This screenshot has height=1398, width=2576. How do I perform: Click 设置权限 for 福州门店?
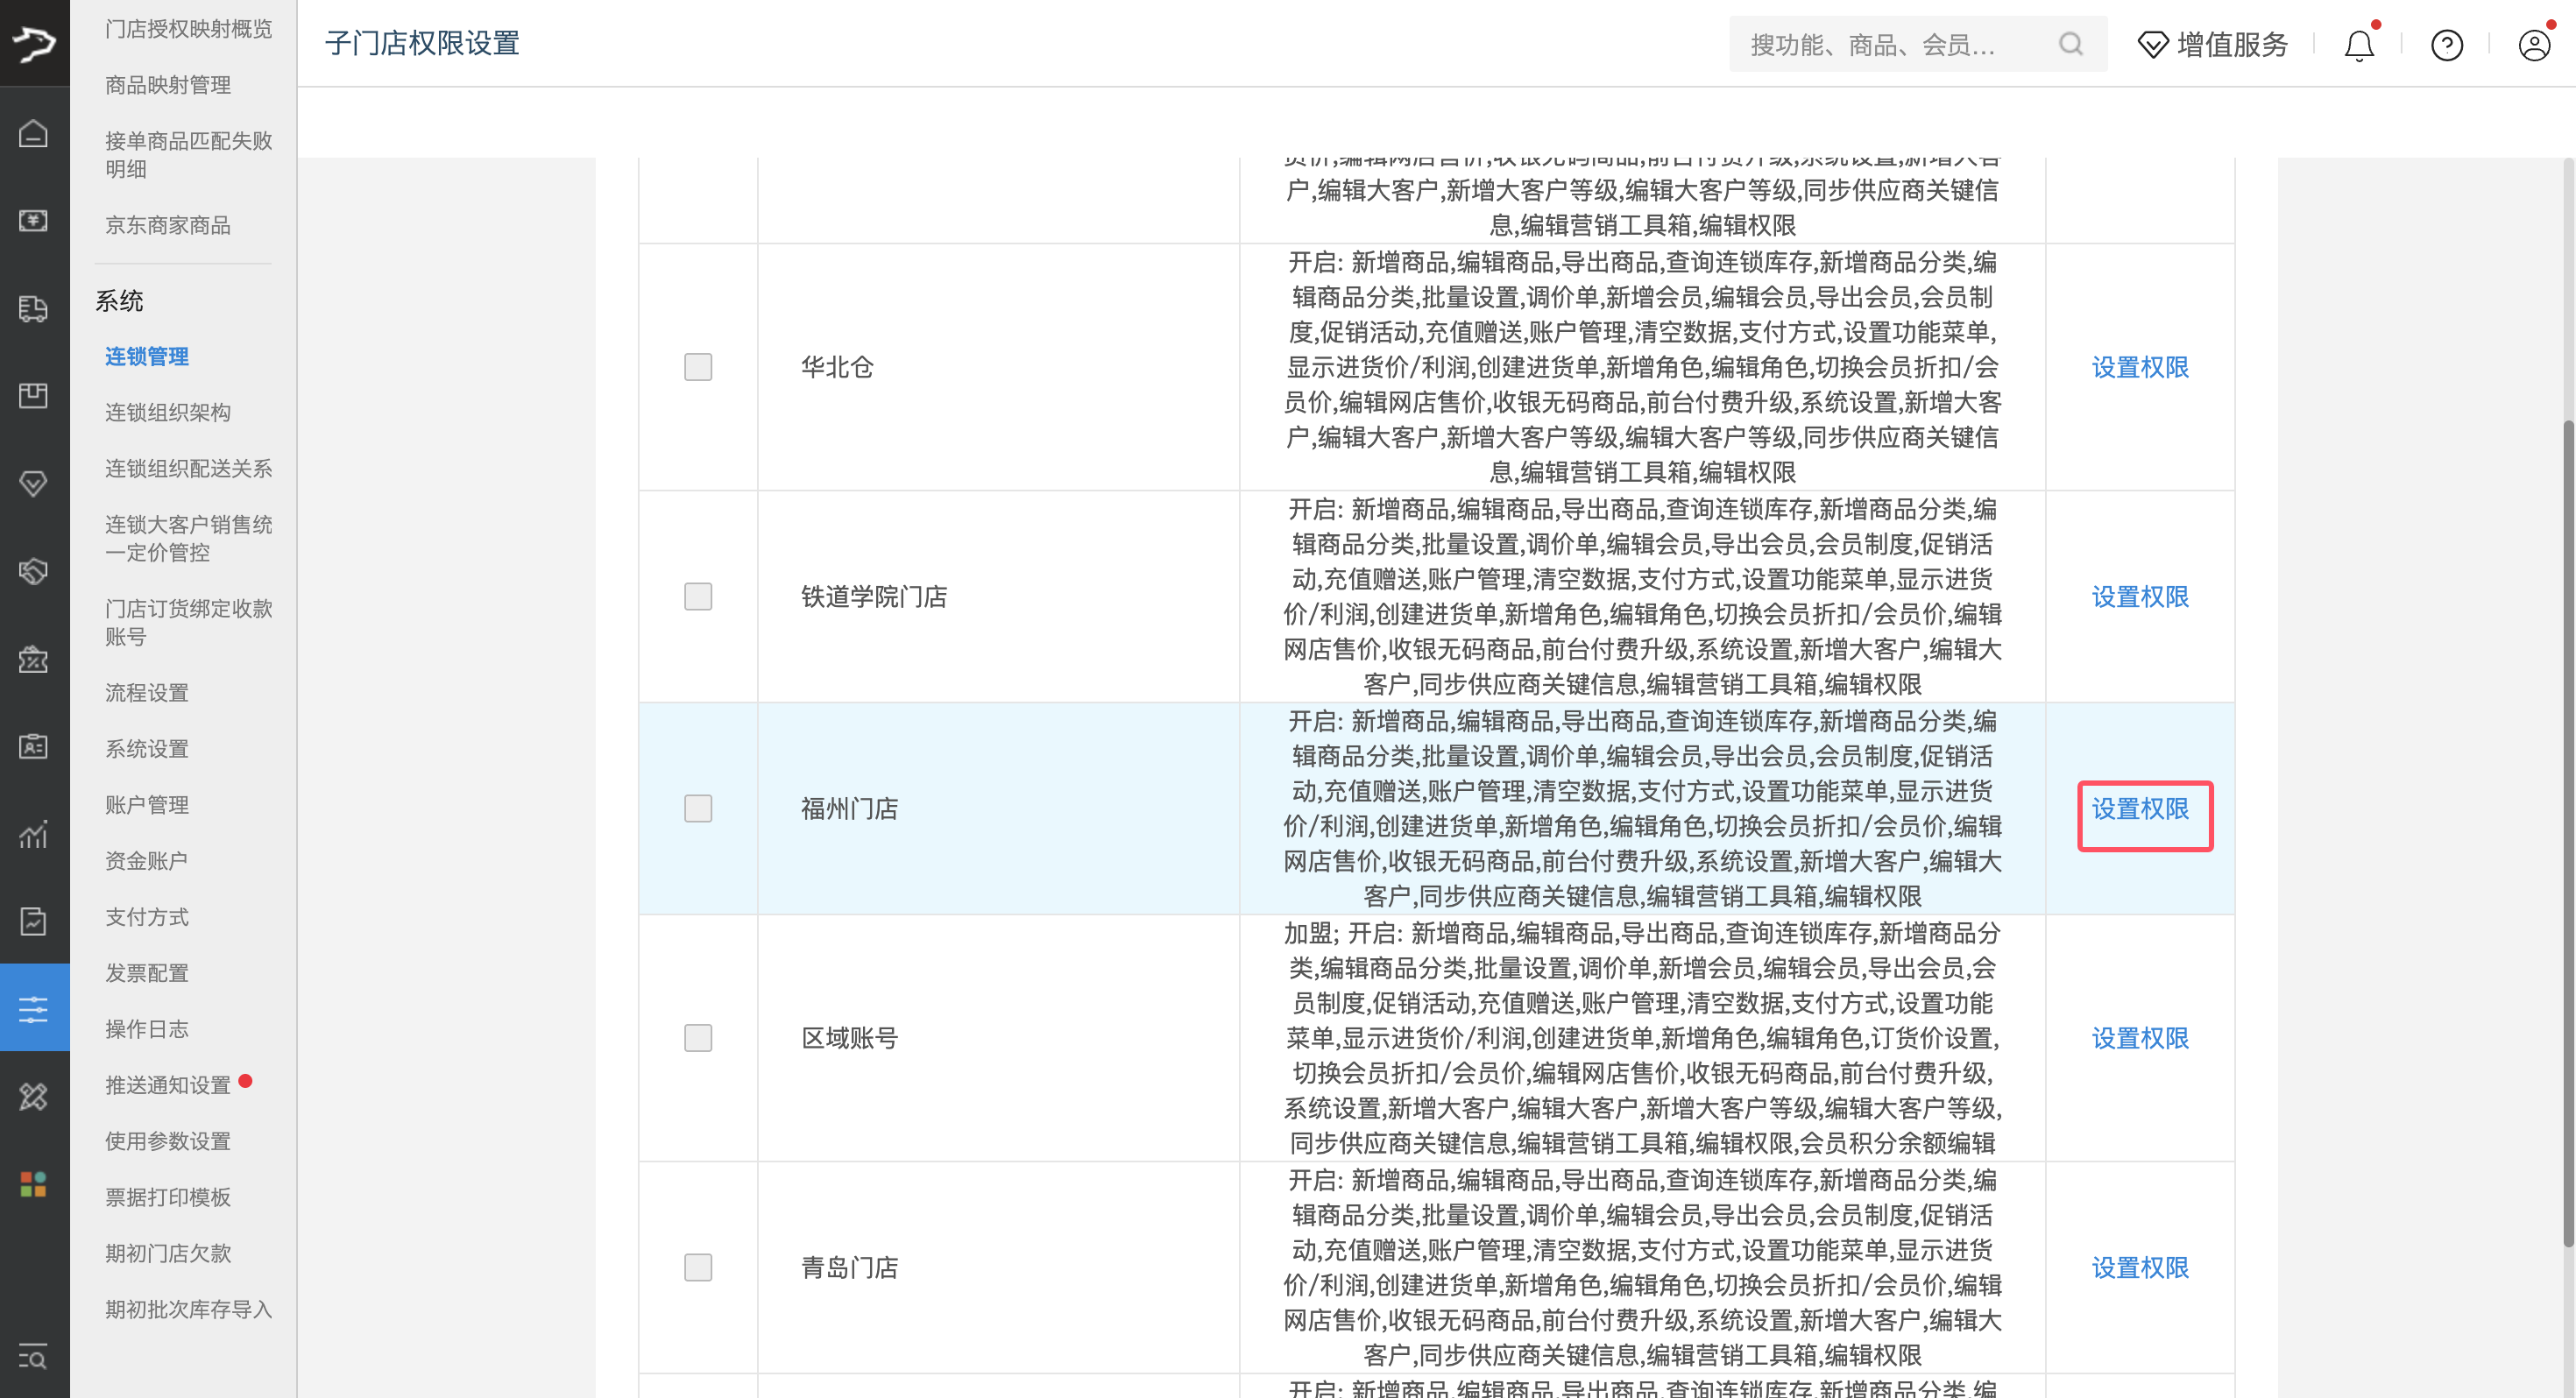[2141, 810]
